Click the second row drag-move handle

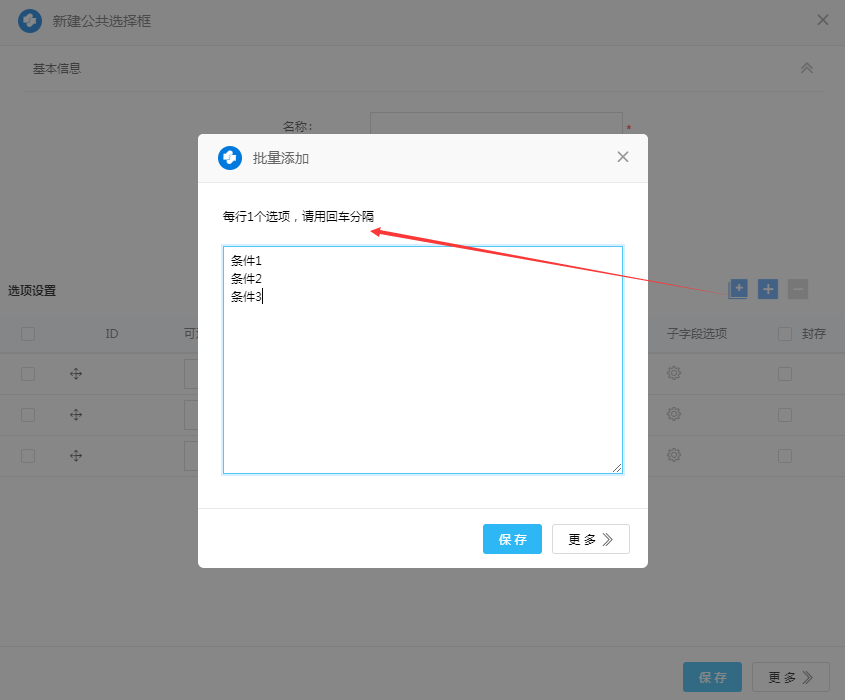(76, 414)
